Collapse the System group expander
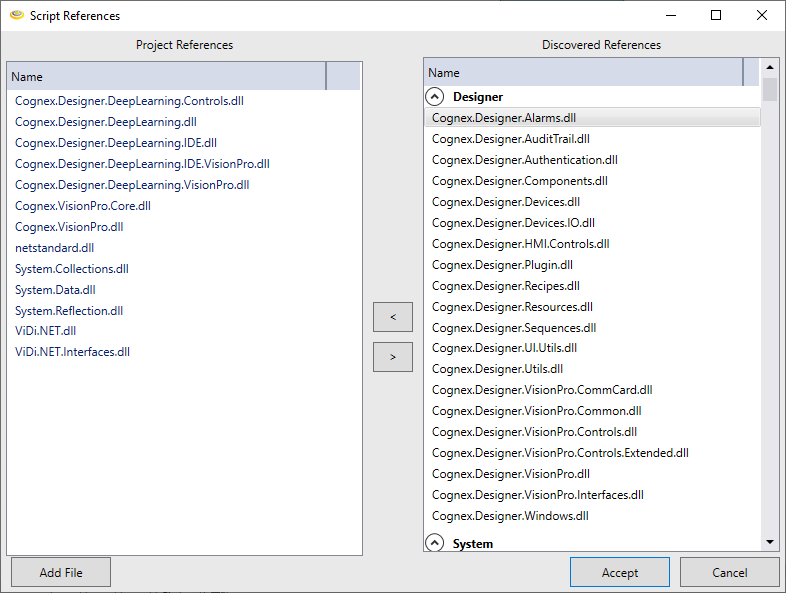786x593 pixels. point(435,543)
